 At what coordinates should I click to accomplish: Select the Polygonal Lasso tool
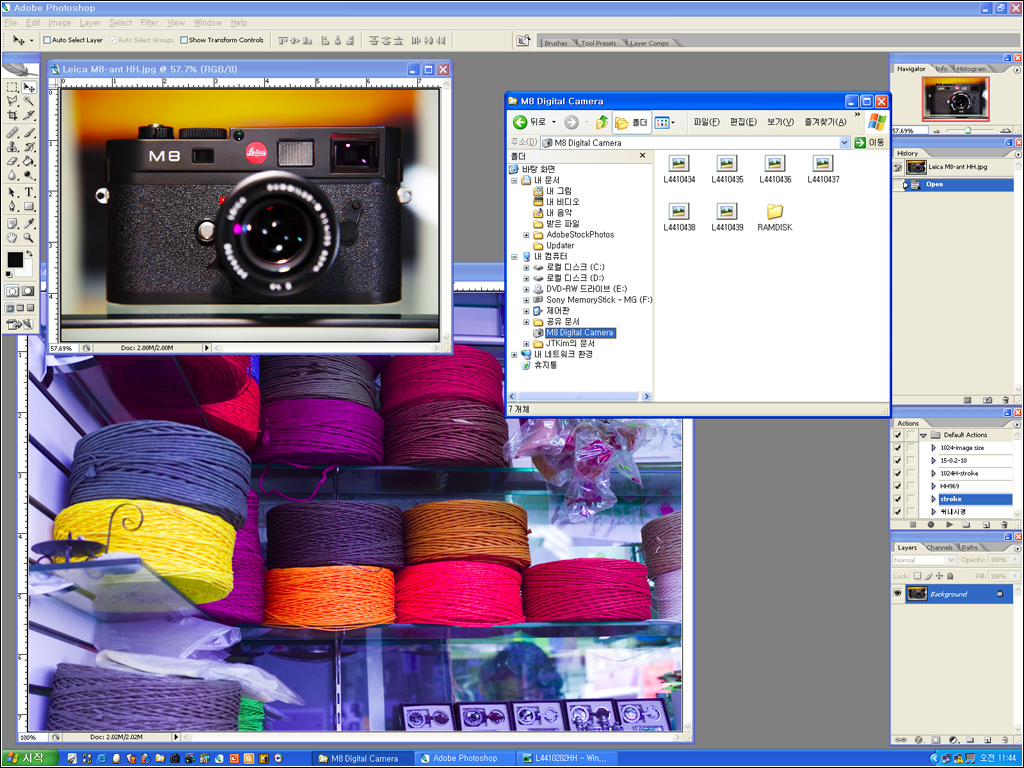(12, 101)
